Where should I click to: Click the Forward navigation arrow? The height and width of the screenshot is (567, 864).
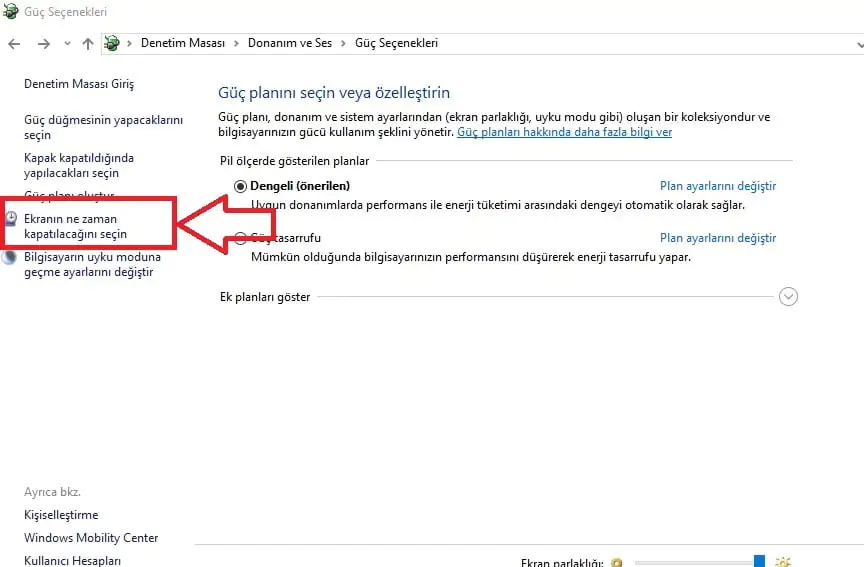coord(44,44)
